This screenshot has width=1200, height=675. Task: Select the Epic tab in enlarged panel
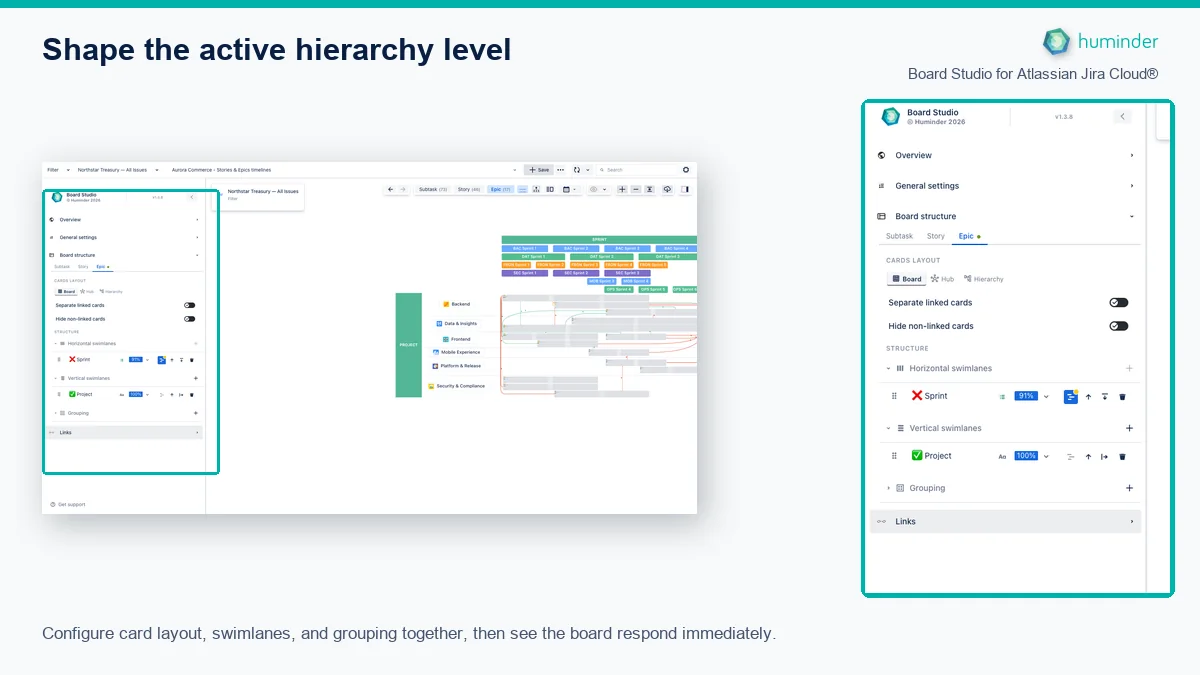pos(968,236)
